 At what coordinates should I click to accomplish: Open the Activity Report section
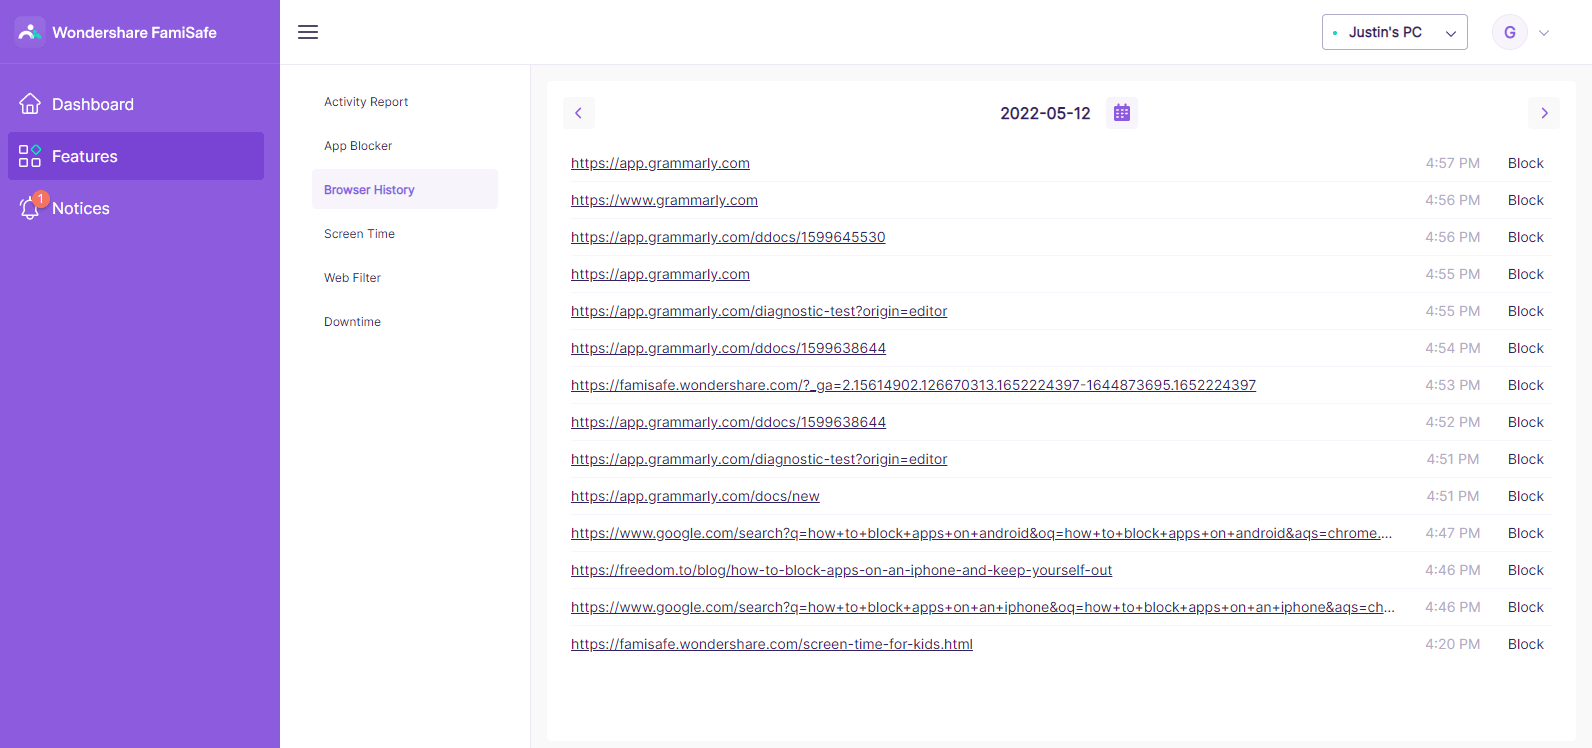tap(366, 102)
